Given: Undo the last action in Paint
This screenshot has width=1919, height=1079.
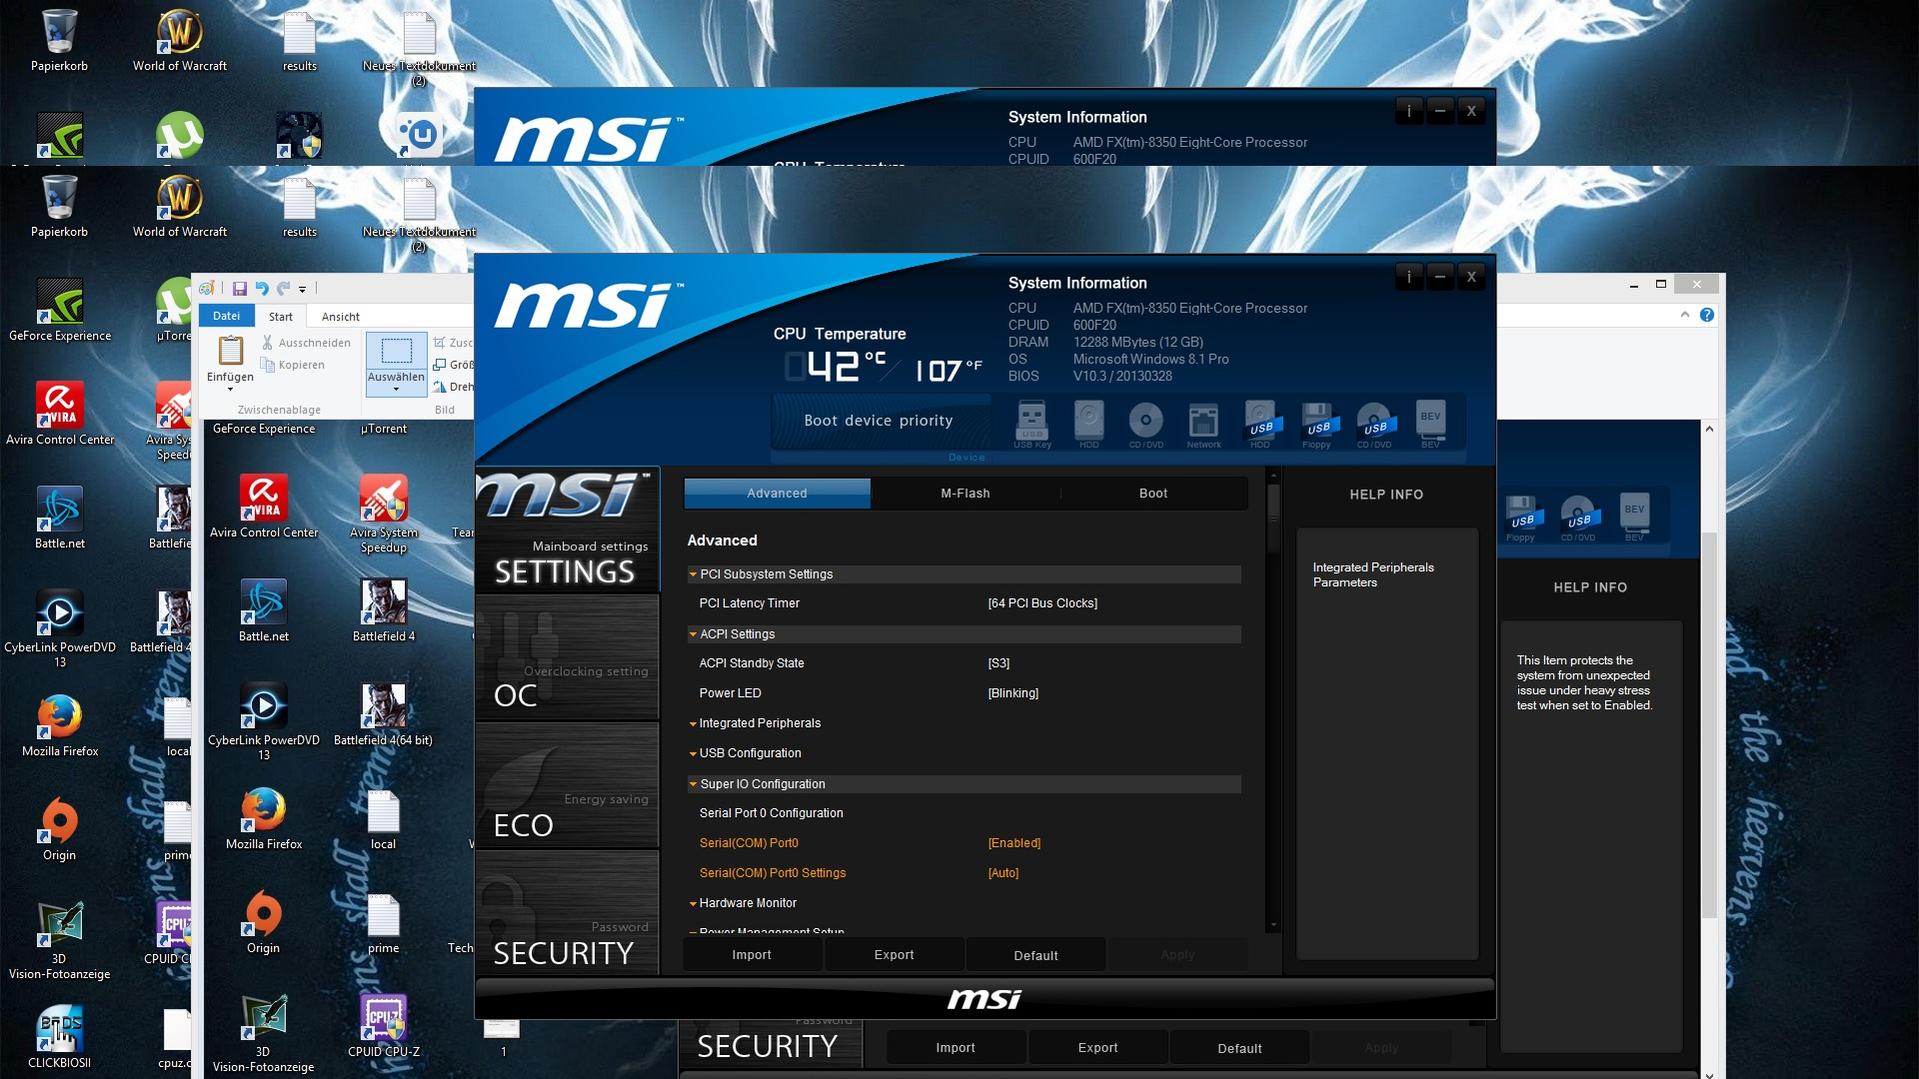Looking at the screenshot, I should (262, 289).
